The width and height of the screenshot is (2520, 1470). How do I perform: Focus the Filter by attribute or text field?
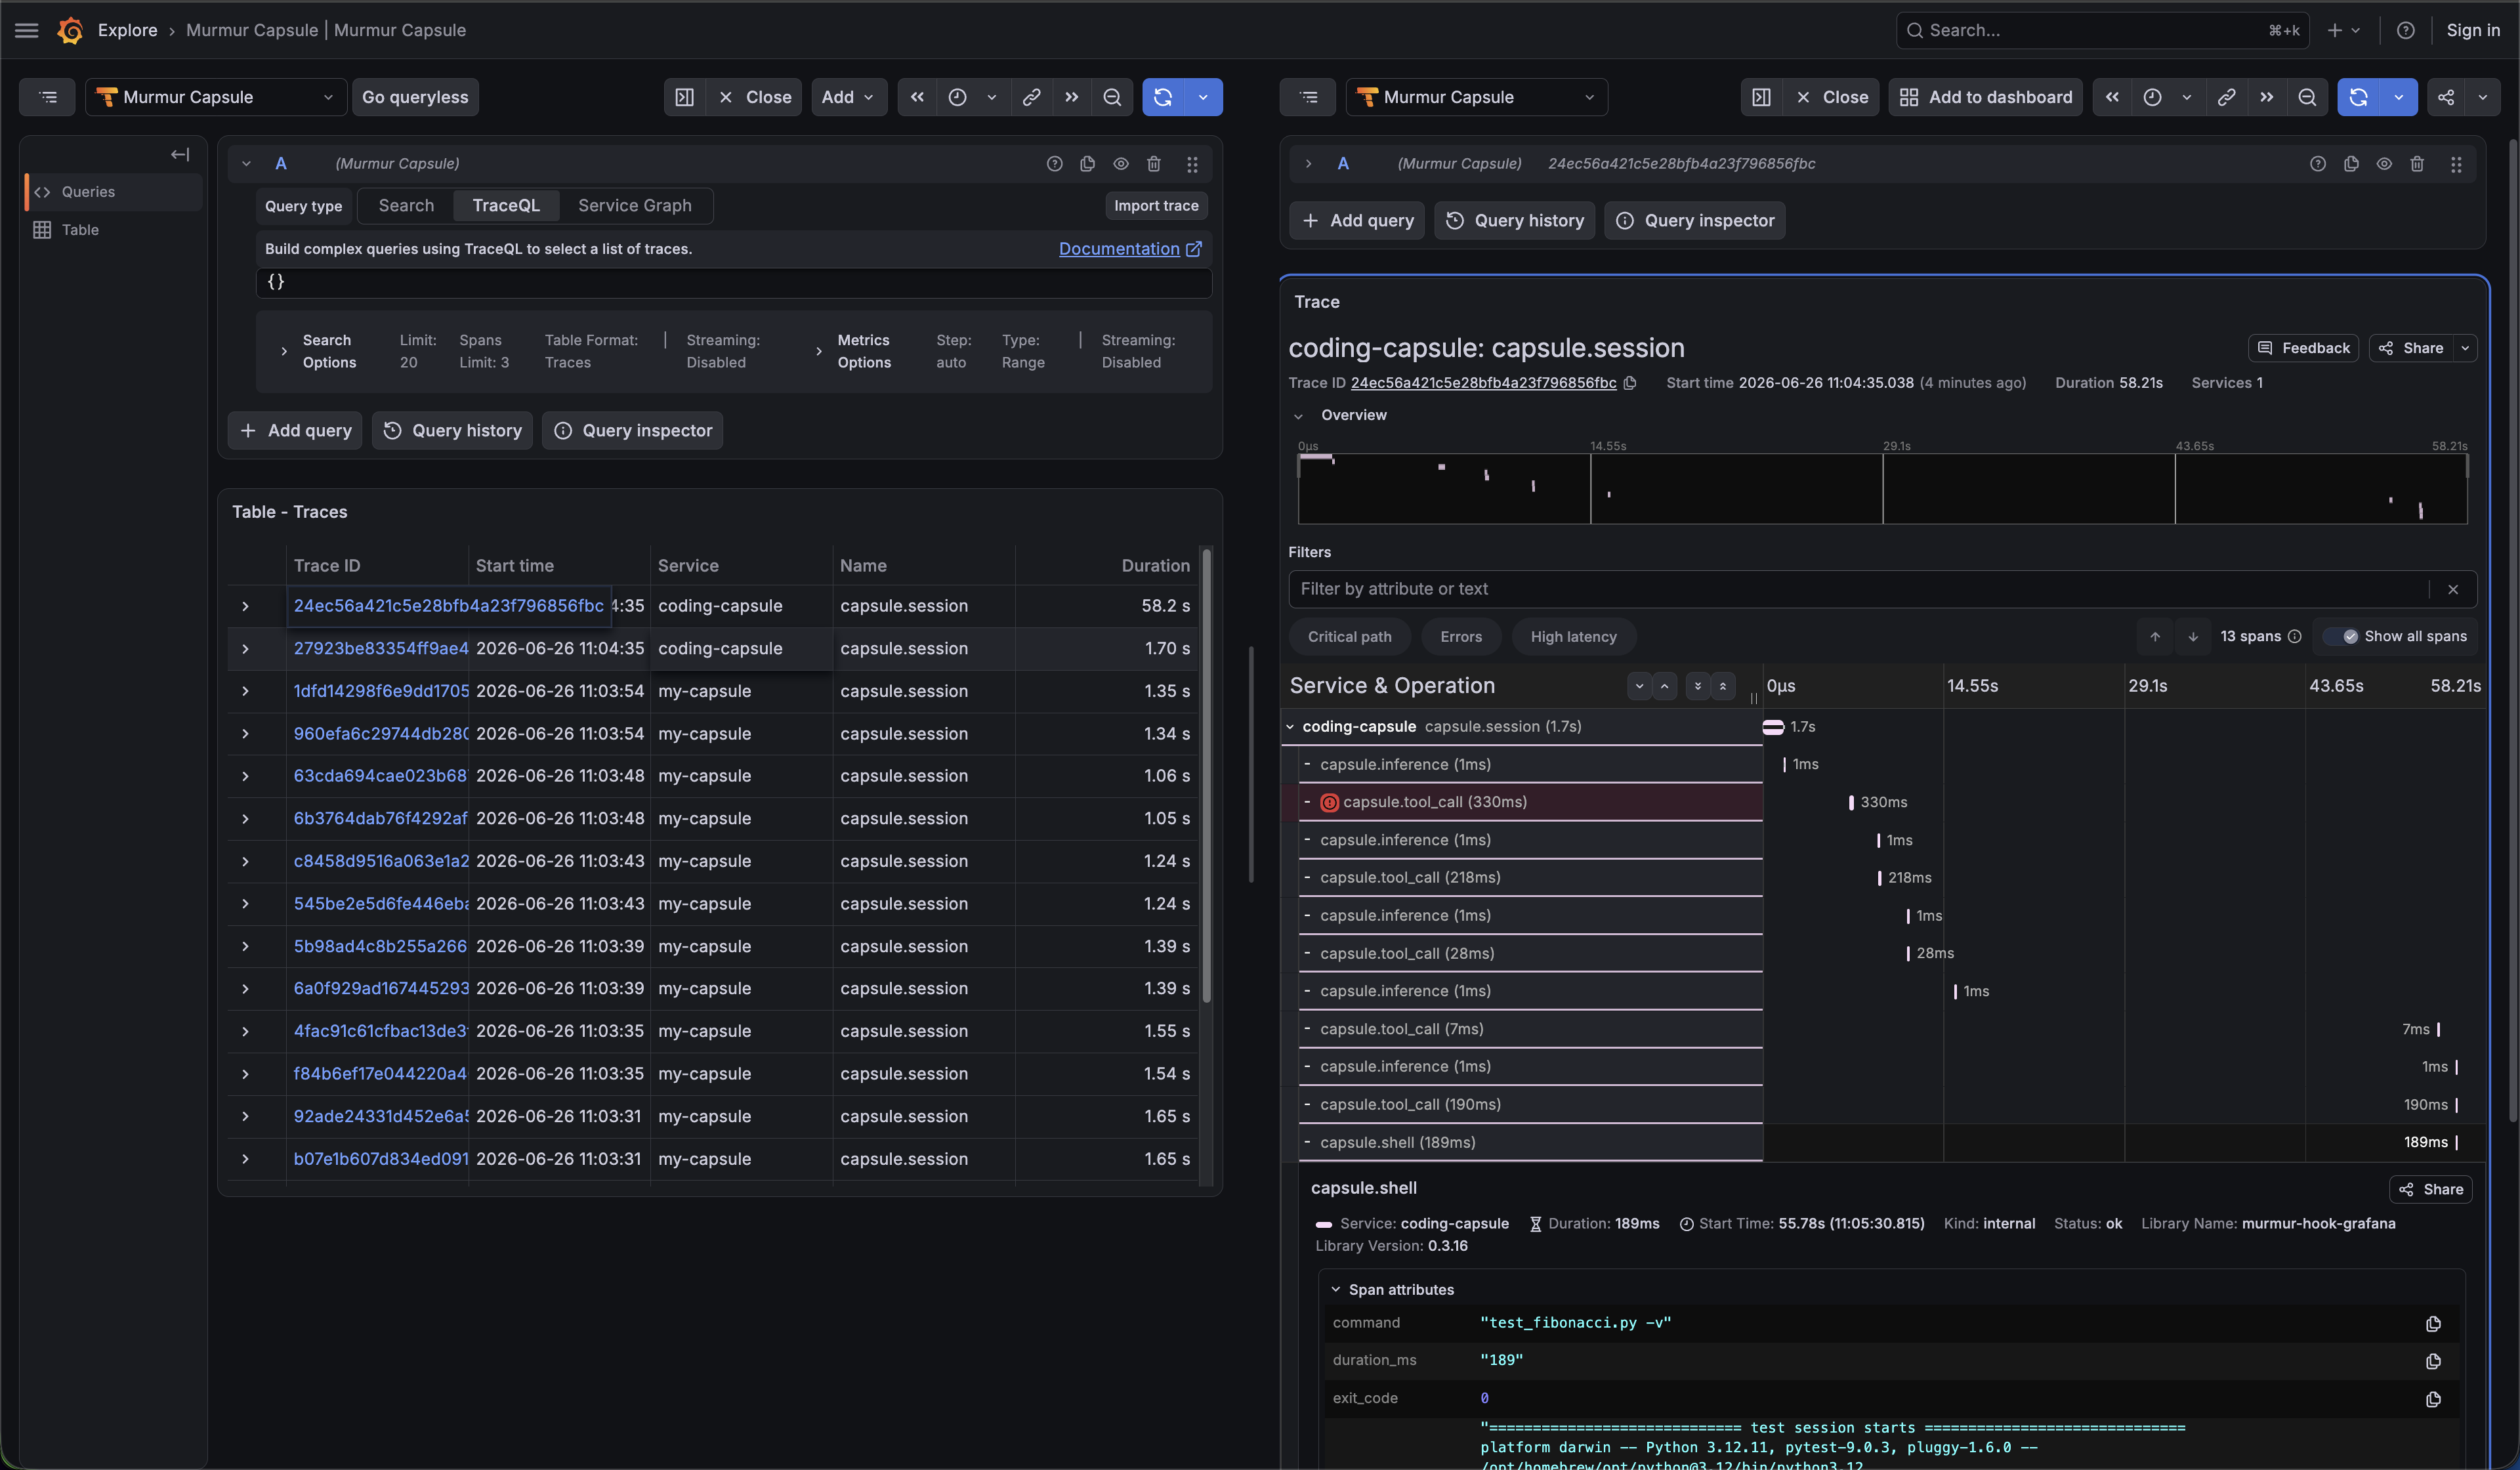coord(1860,589)
